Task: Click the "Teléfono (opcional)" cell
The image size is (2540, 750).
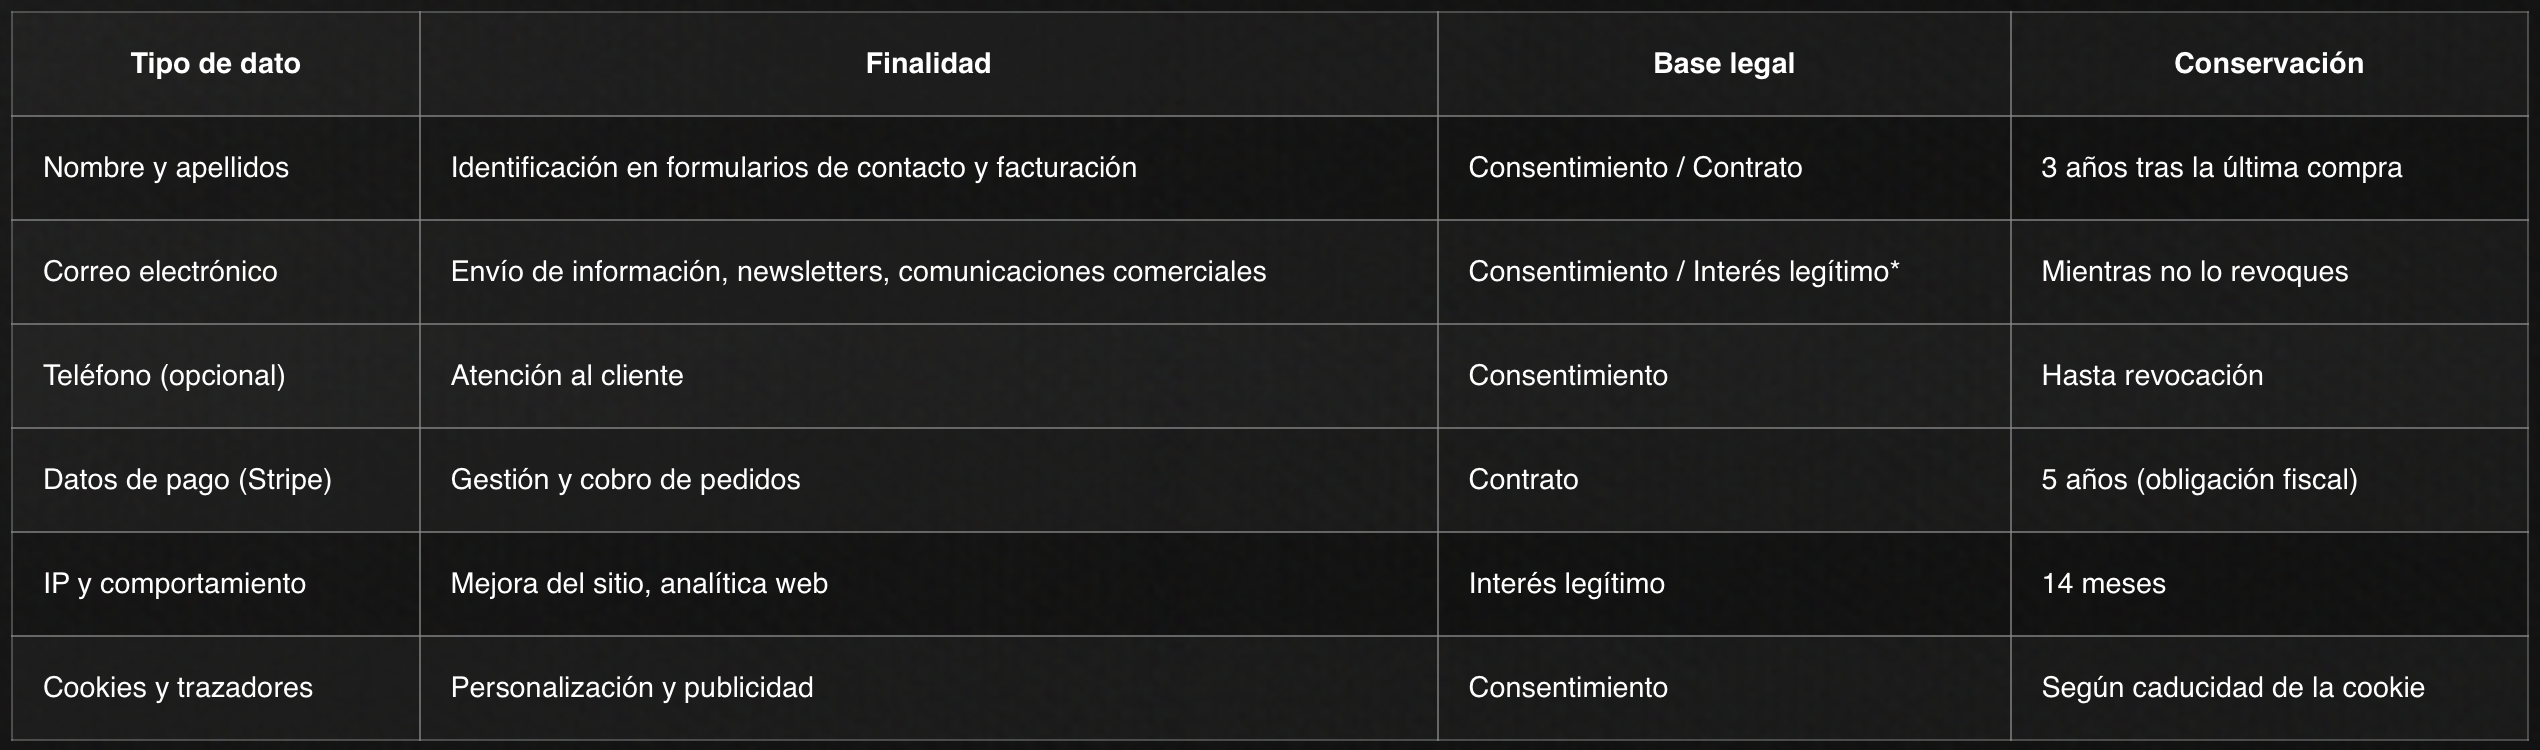Action: 164,376
